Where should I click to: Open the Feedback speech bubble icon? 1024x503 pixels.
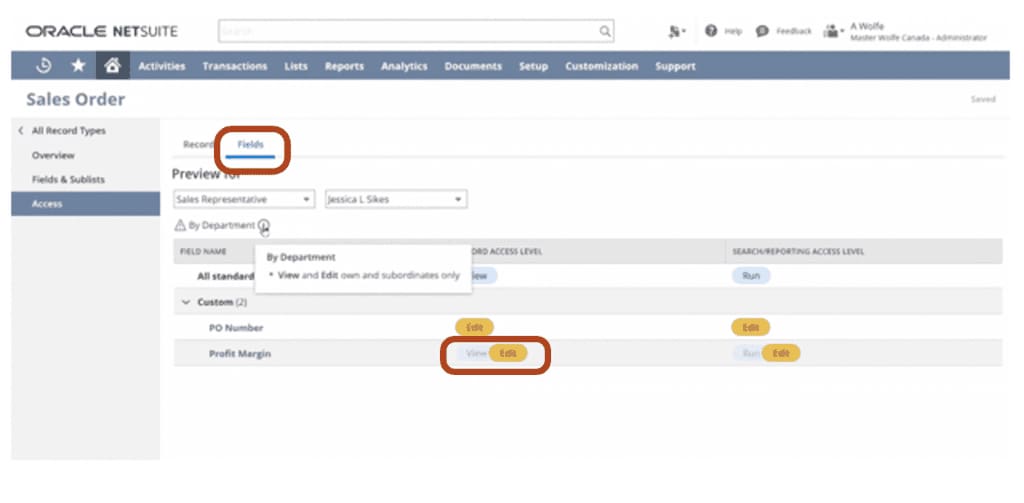point(762,31)
